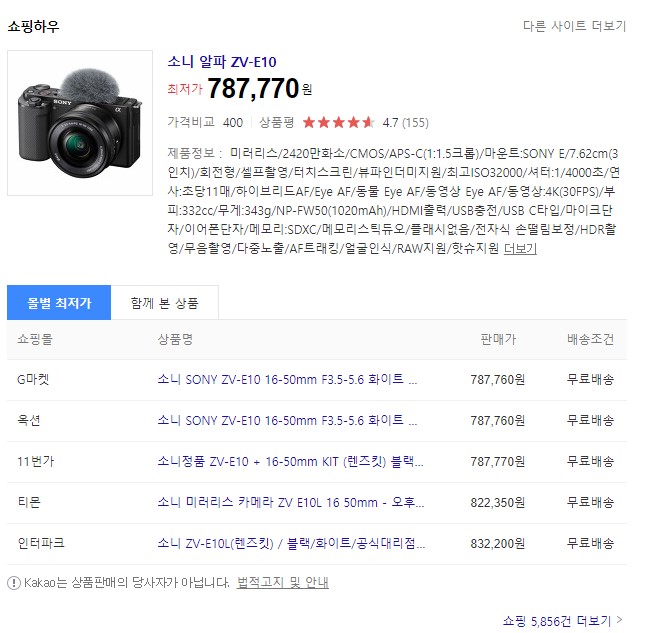
Task: Open 11번가 소니정품 ZV-E10 KIT listing
Action: (x=290, y=461)
